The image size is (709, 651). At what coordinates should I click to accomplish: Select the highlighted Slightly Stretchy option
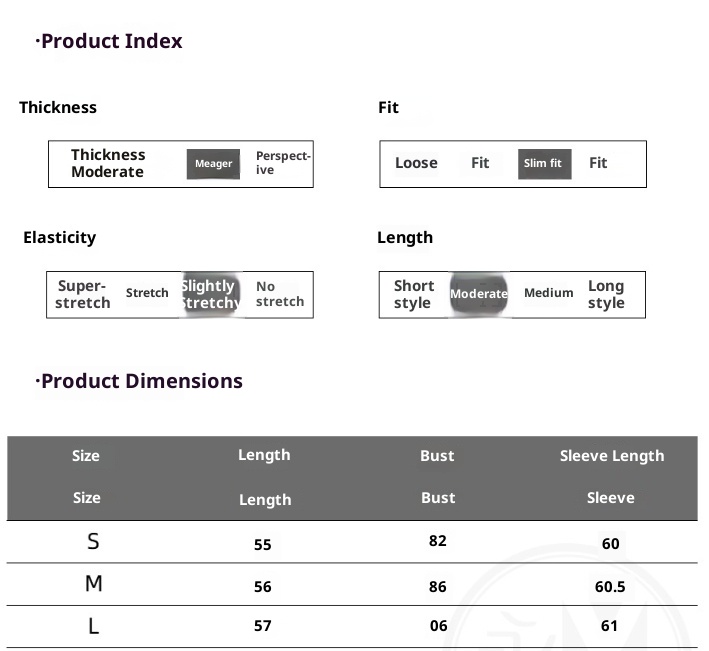click(x=210, y=294)
